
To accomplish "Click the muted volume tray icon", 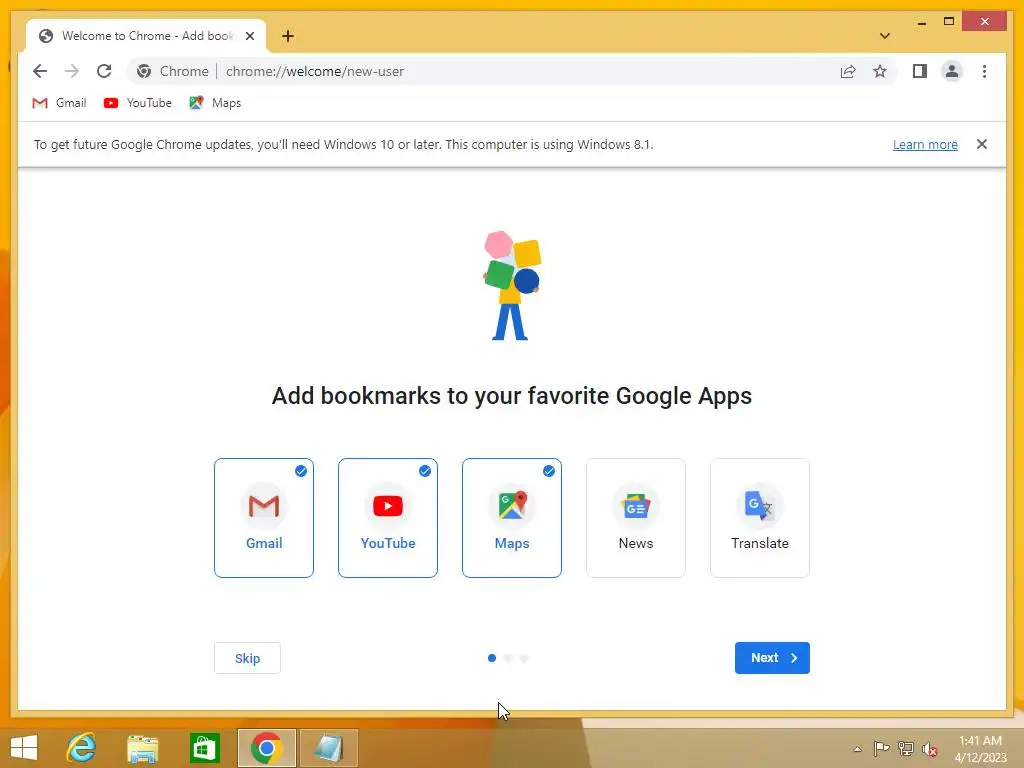I will (x=930, y=749).
